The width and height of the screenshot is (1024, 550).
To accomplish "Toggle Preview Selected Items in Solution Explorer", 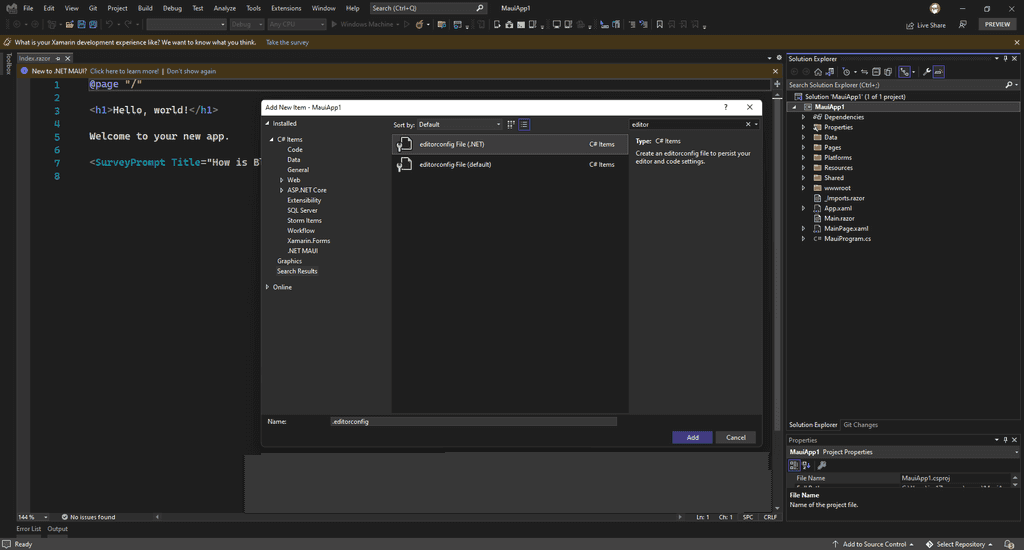I will [x=938, y=72].
